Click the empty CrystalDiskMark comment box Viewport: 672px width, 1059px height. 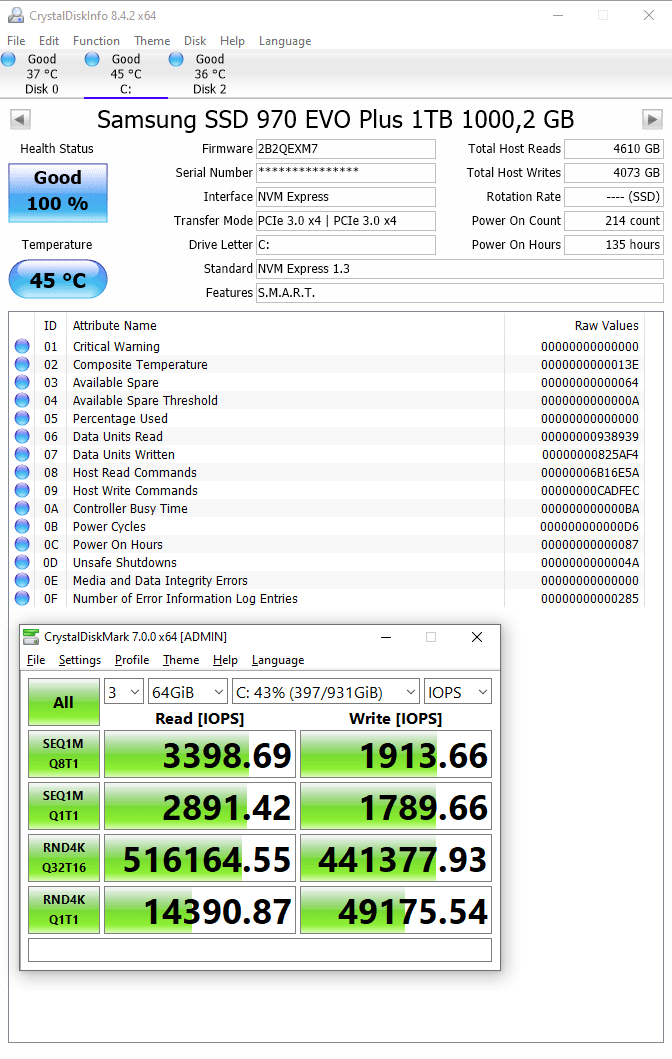[x=260, y=950]
